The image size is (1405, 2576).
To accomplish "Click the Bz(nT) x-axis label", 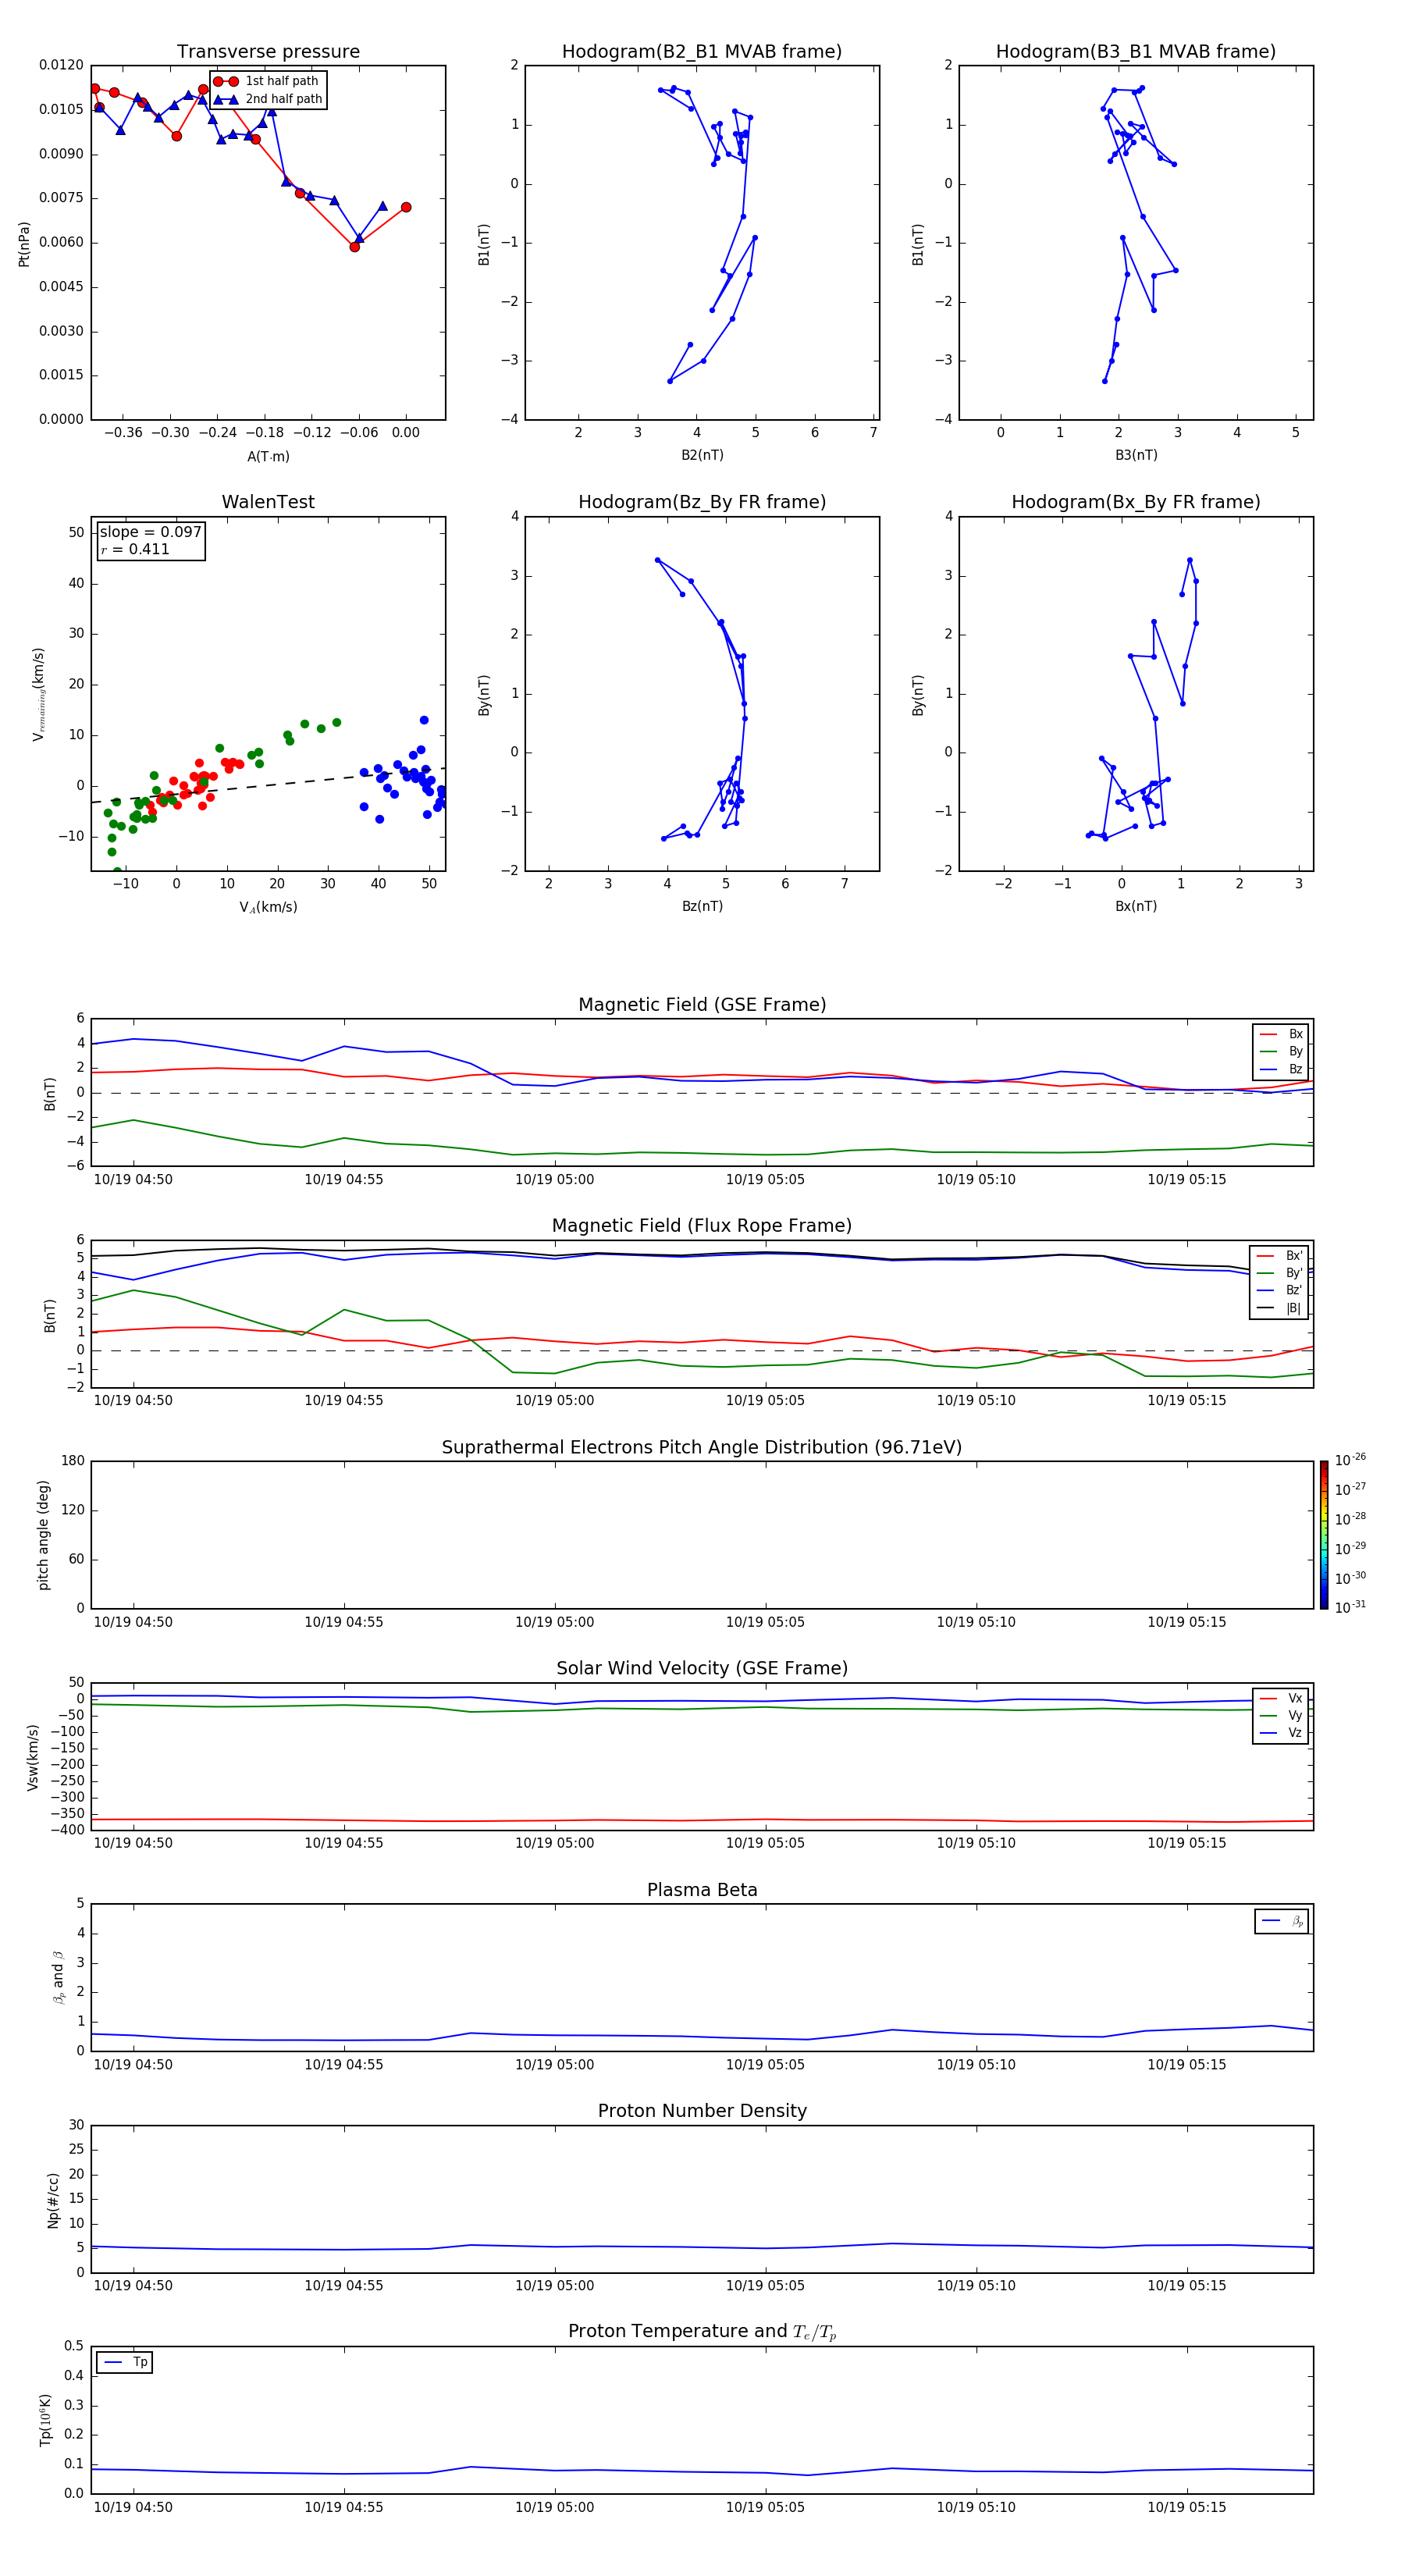I will 702,906.
